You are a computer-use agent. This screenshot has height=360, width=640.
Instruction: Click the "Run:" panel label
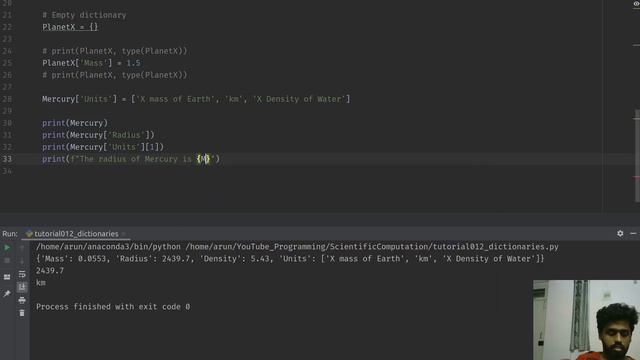click(x=10, y=234)
